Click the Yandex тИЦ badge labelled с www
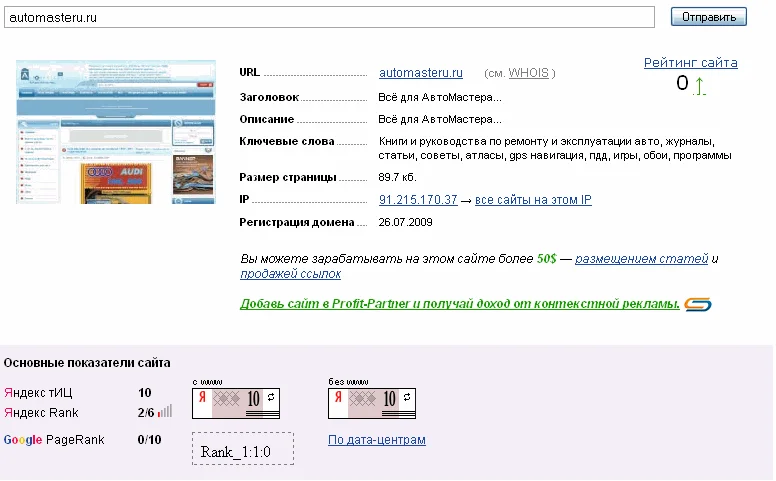This screenshot has height=481, width=776. click(x=236, y=403)
